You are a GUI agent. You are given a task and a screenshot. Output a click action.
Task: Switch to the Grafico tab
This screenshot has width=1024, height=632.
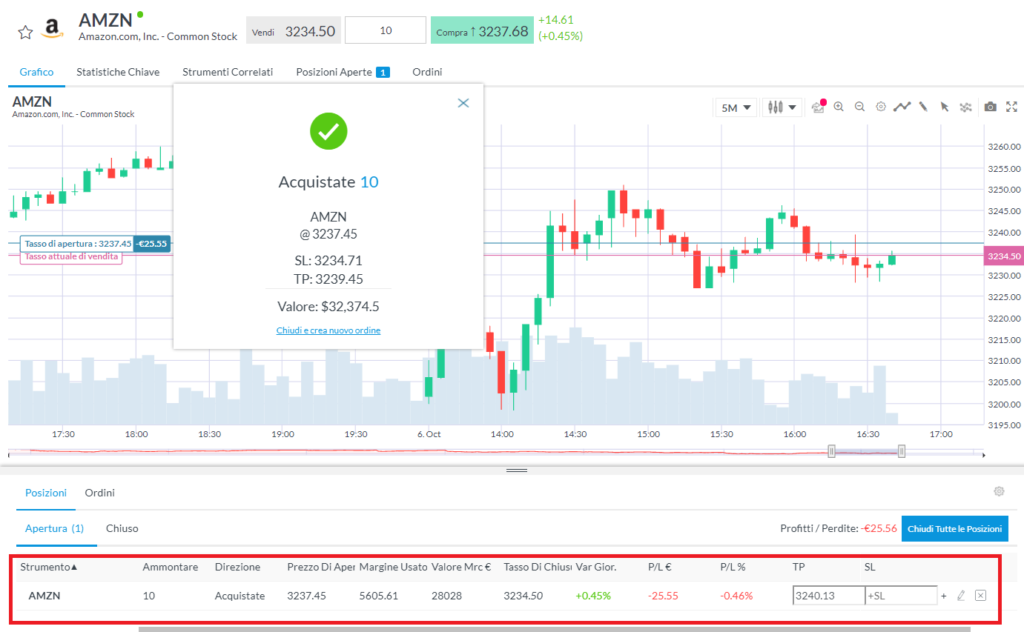point(37,72)
